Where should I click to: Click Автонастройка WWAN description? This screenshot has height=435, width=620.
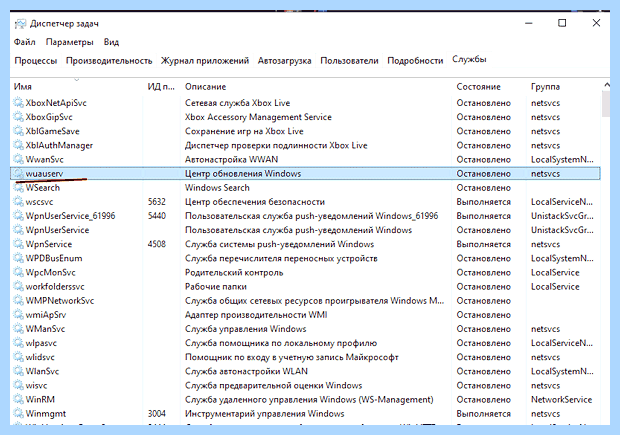231,159
